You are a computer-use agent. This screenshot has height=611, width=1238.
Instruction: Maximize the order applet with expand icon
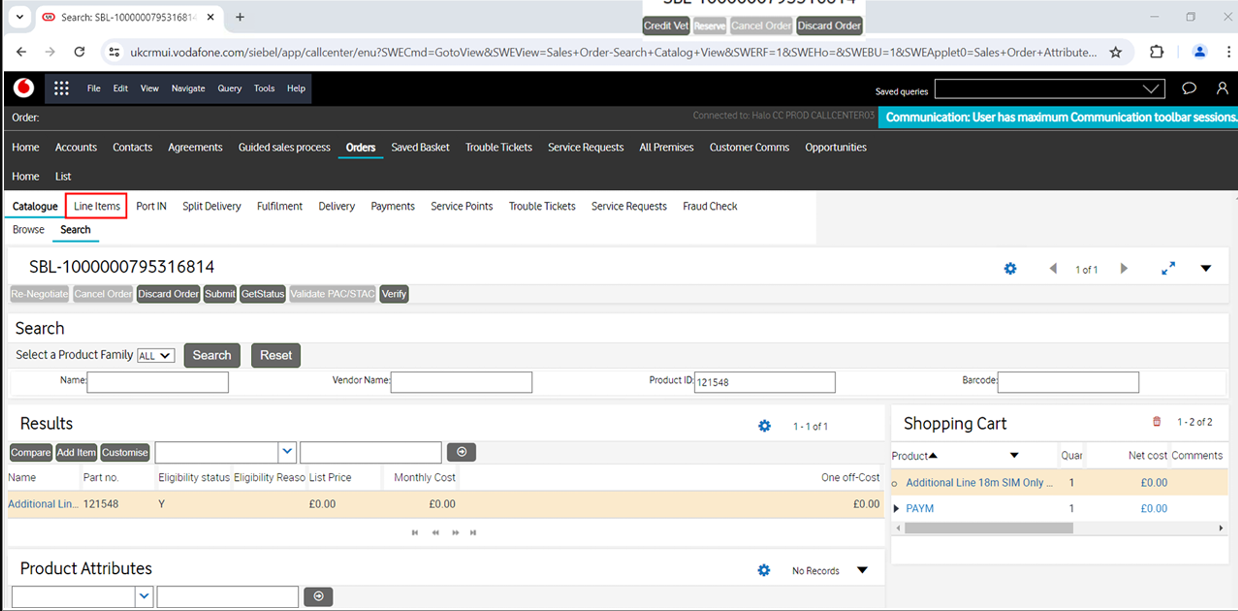pos(1168,269)
